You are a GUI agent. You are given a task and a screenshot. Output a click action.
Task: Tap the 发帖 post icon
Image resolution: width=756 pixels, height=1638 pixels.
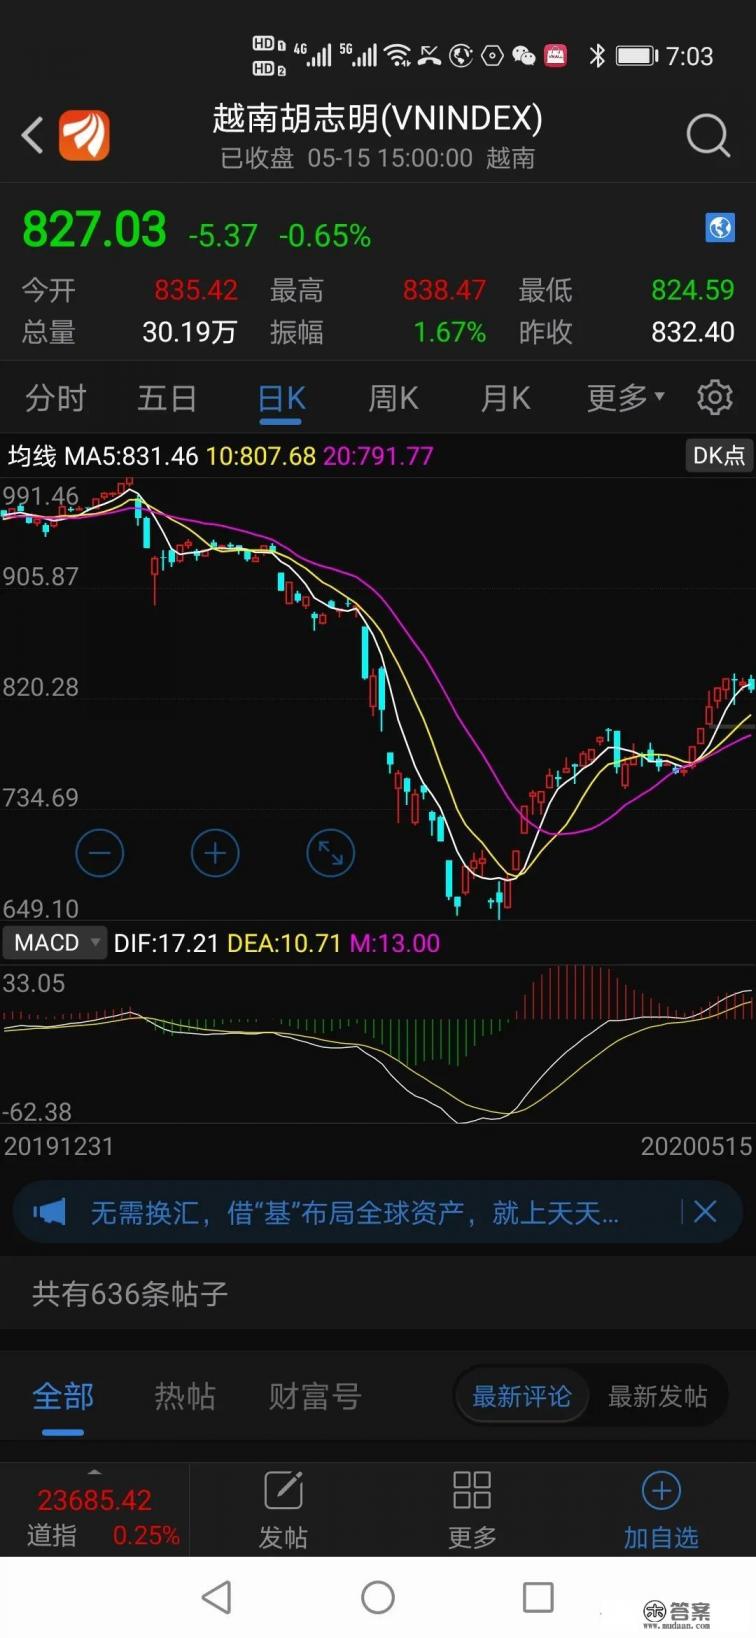tap(283, 1510)
